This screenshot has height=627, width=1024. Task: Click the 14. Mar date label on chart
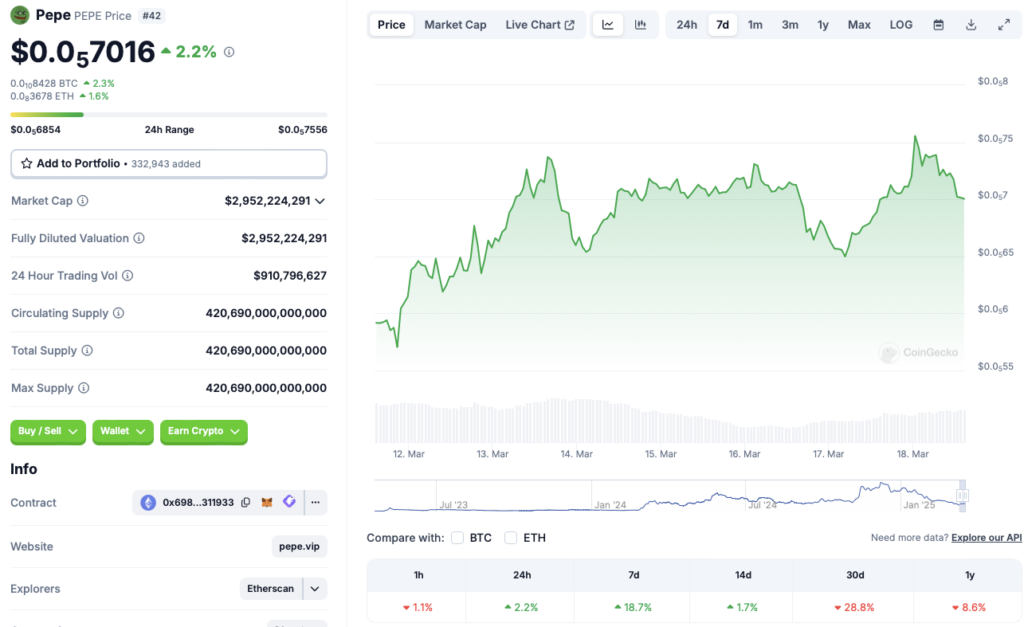point(577,453)
